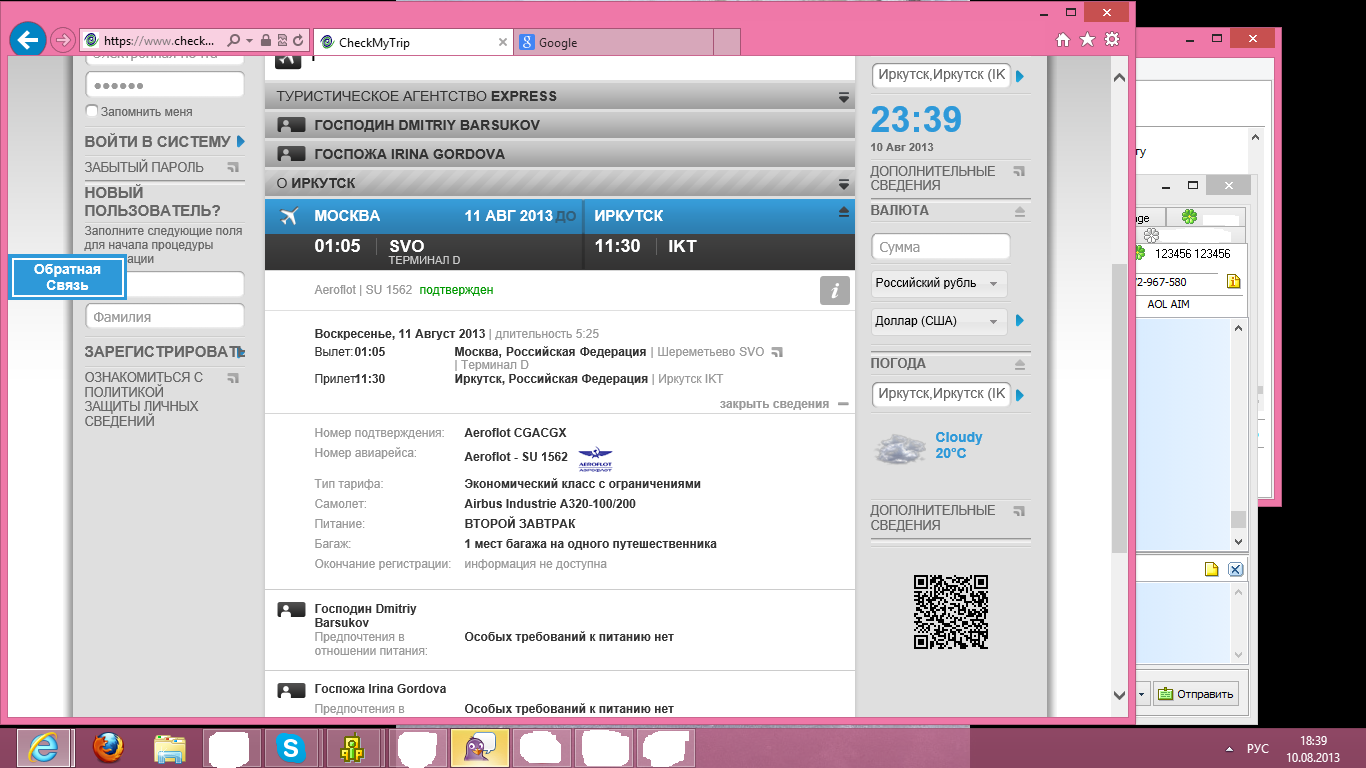Viewport: 1366px width, 768px height.
Task: Click the ЗАРЕГИСТРИРОВАТЬ button
Action: coord(164,352)
